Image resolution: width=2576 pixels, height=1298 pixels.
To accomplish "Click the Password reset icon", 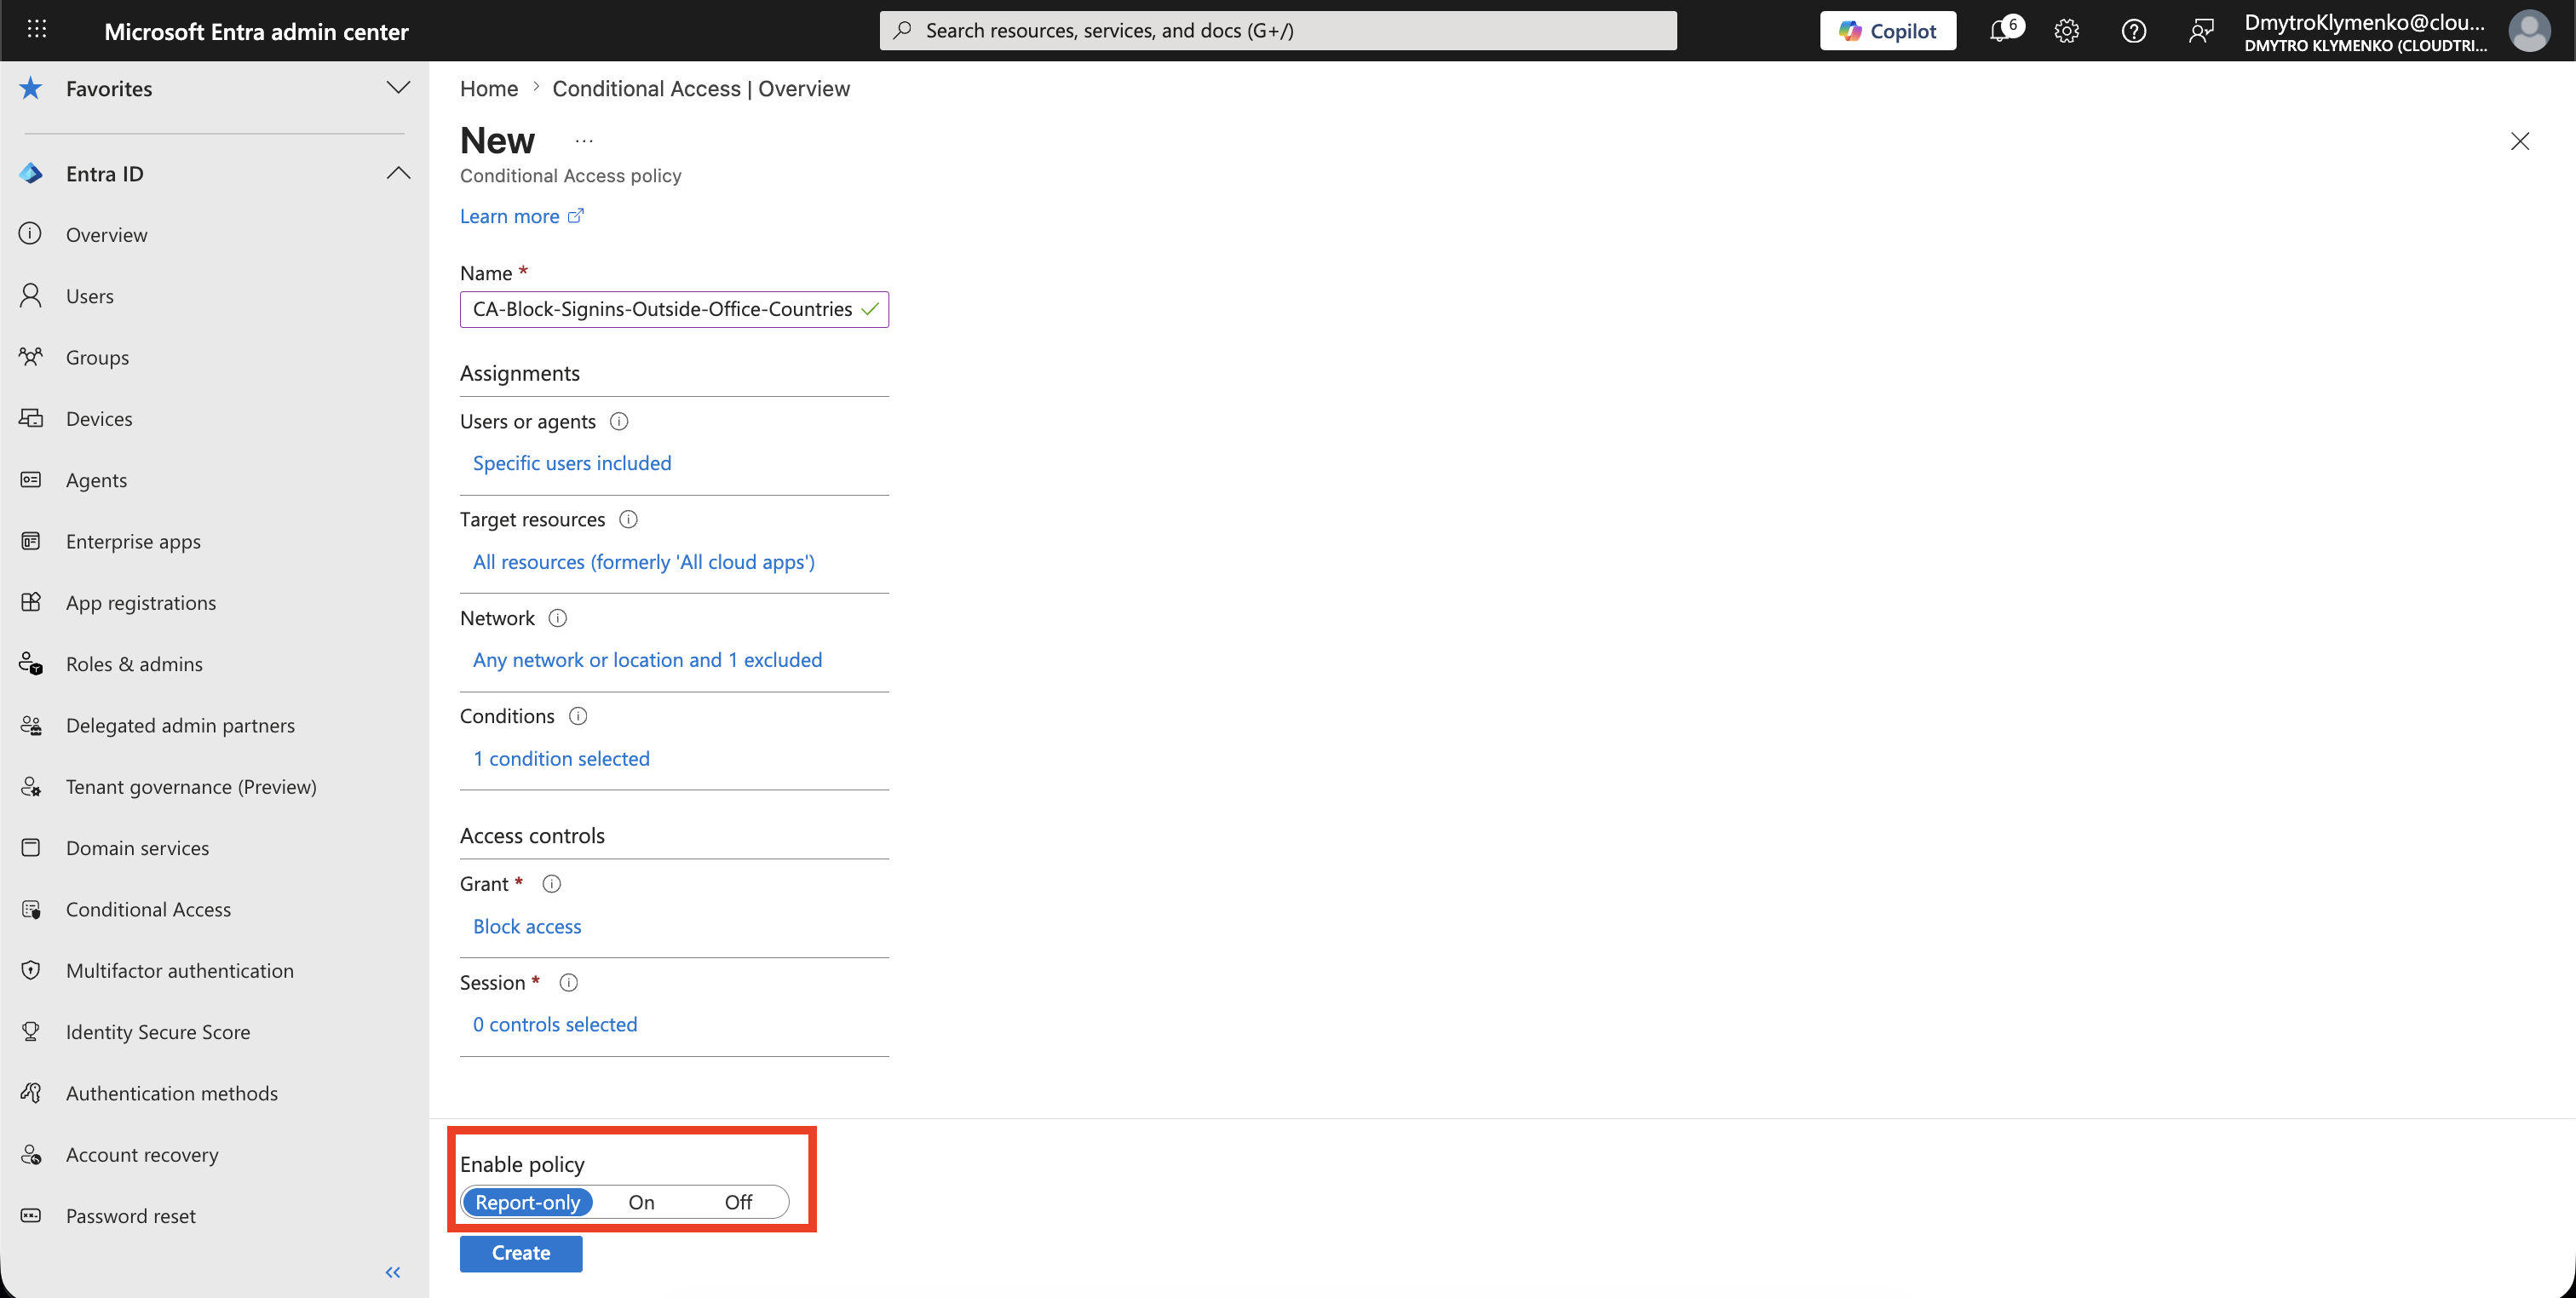I will 31,1215.
